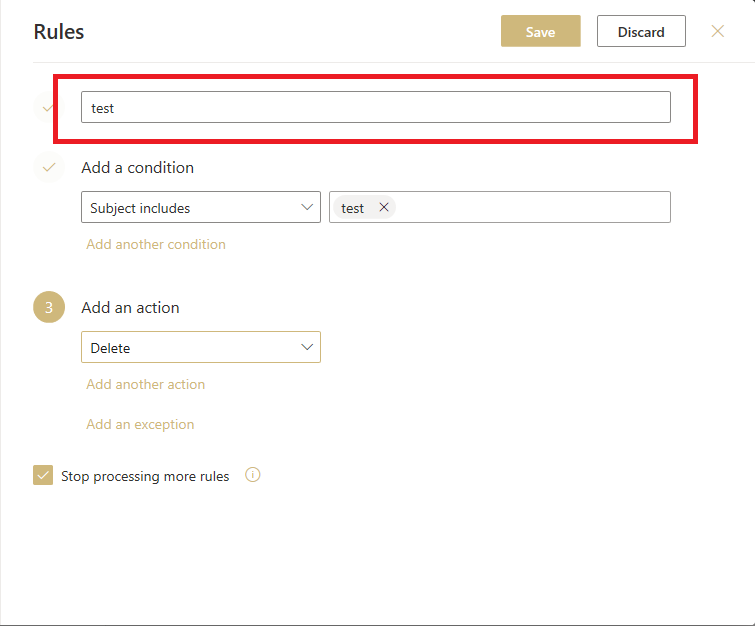Click the checkmark icon beside Add a condition
This screenshot has width=755, height=626.
pos(49,167)
